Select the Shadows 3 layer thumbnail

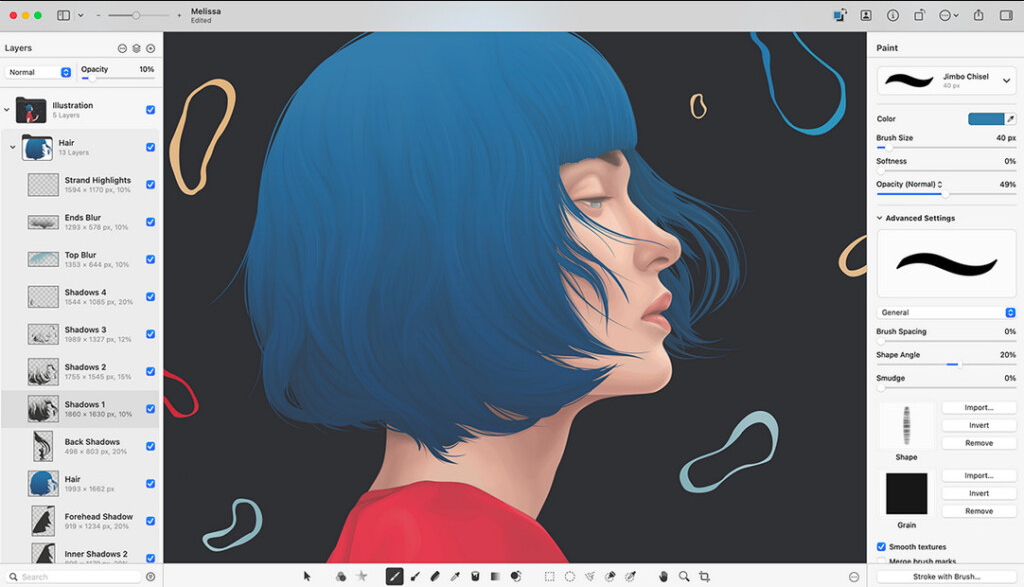(43, 334)
